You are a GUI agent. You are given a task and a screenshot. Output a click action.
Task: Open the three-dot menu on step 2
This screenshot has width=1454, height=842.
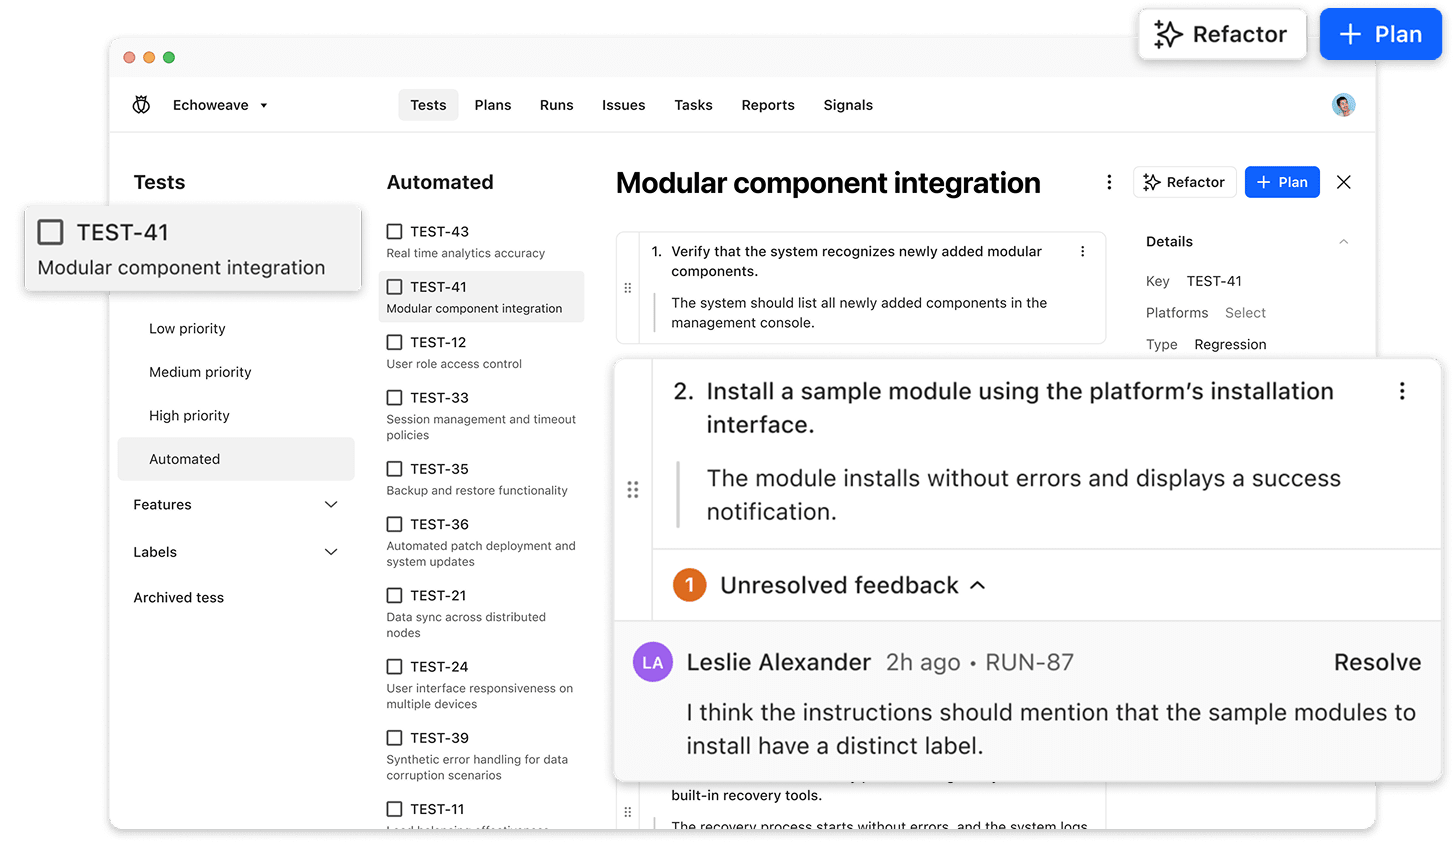(1401, 391)
